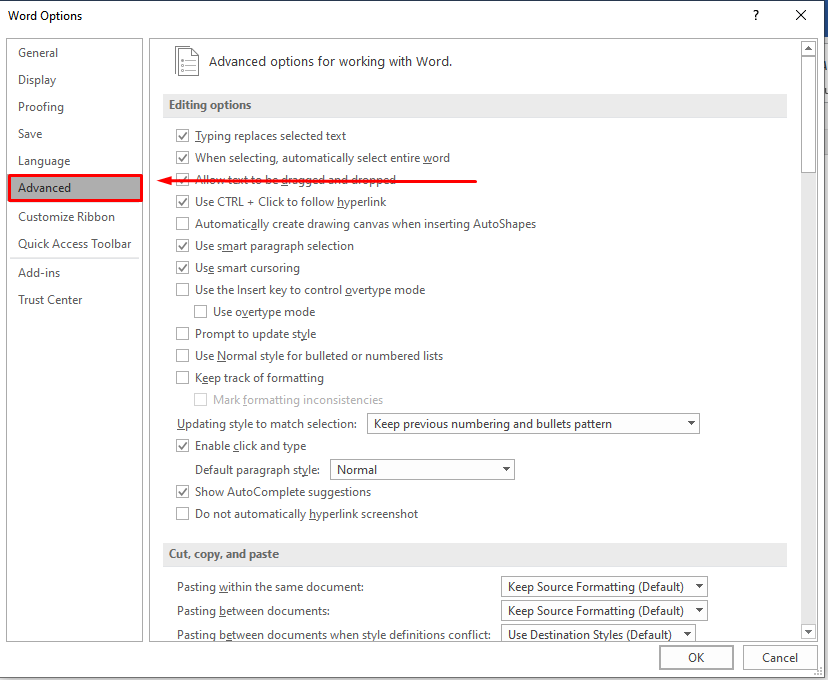Image resolution: width=828 pixels, height=680 pixels.
Task: Click the Word Options title text
Action: 45,16
